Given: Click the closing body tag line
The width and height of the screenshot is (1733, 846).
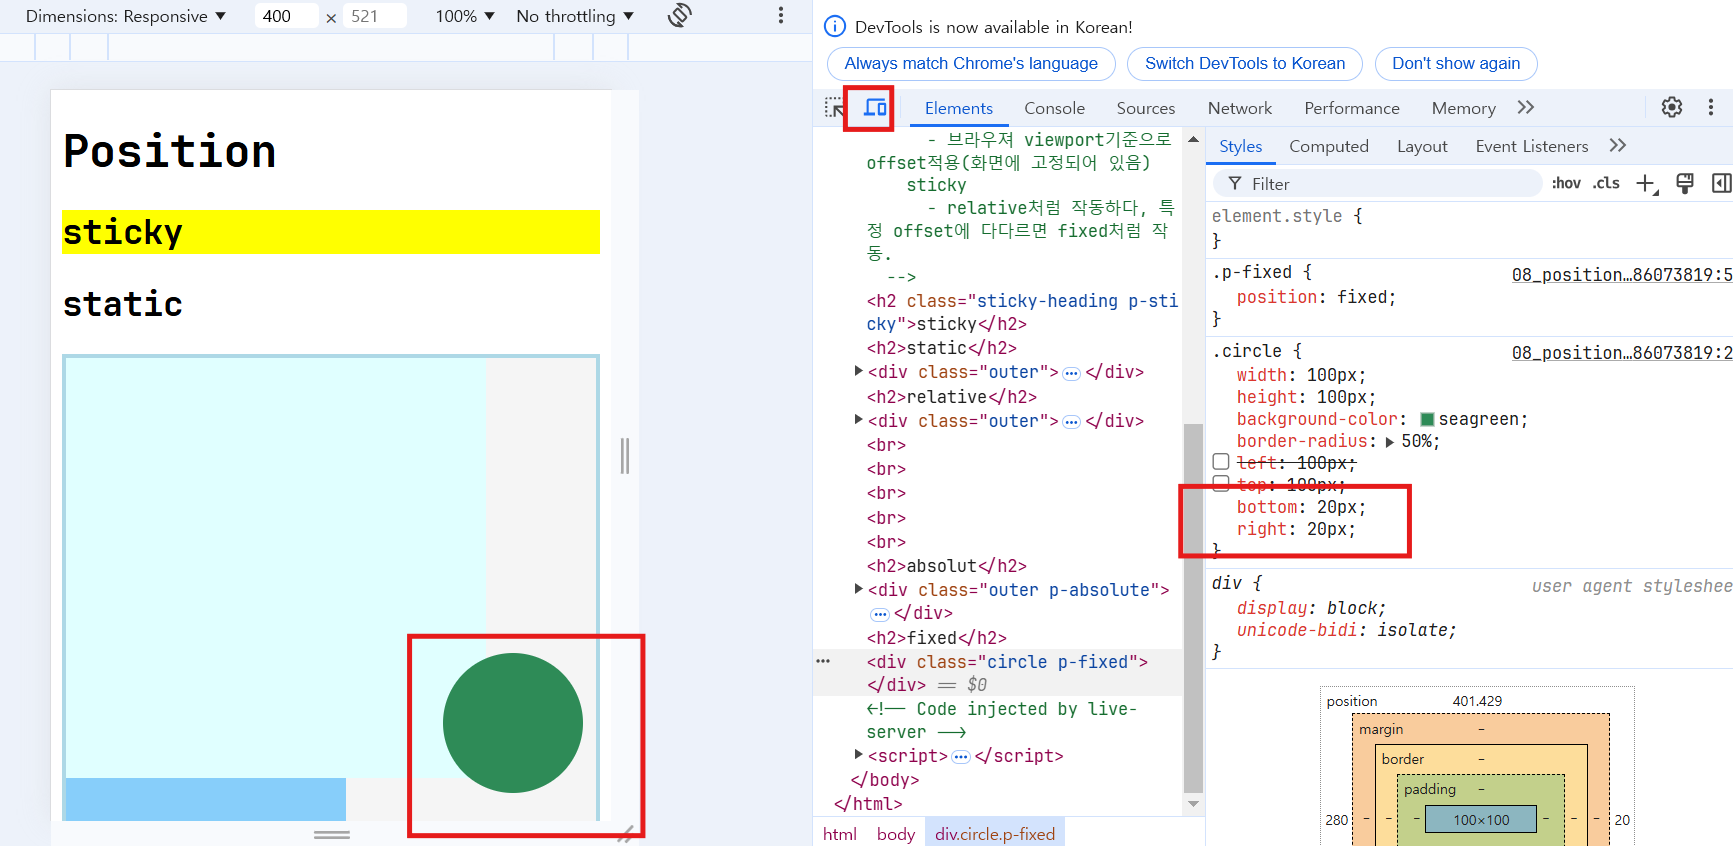Looking at the screenshot, I should pos(884,779).
